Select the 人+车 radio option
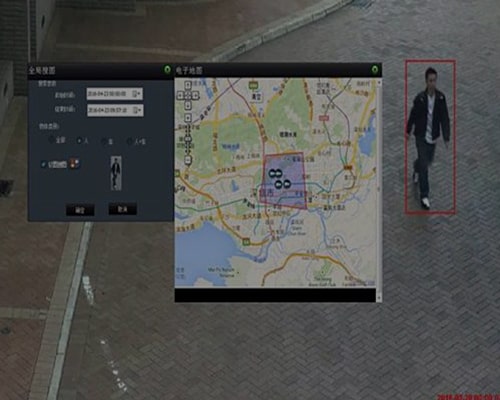 pos(130,142)
